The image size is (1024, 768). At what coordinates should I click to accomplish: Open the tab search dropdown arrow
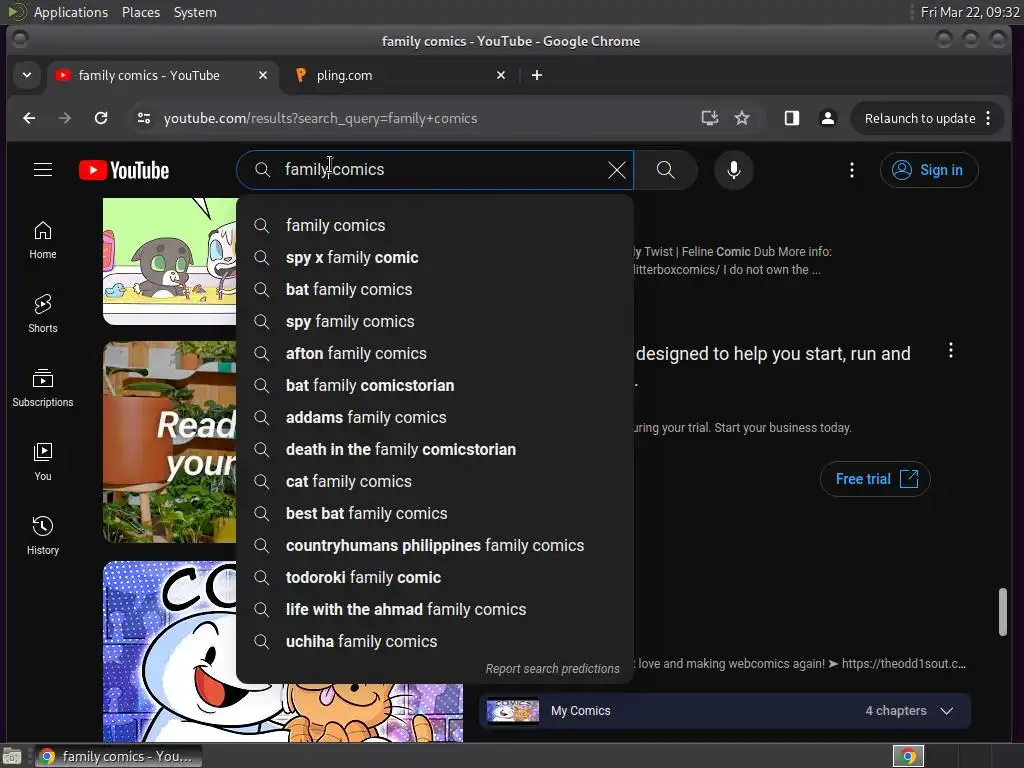point(27,75)
